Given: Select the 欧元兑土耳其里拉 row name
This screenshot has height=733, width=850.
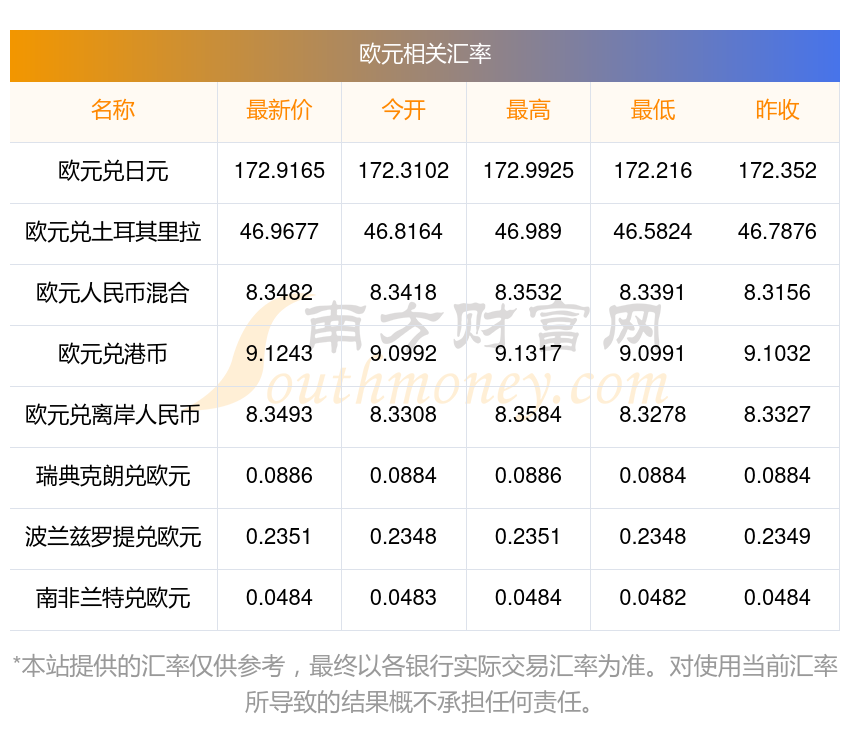Looking at the screenshot, I should (113, 232).
